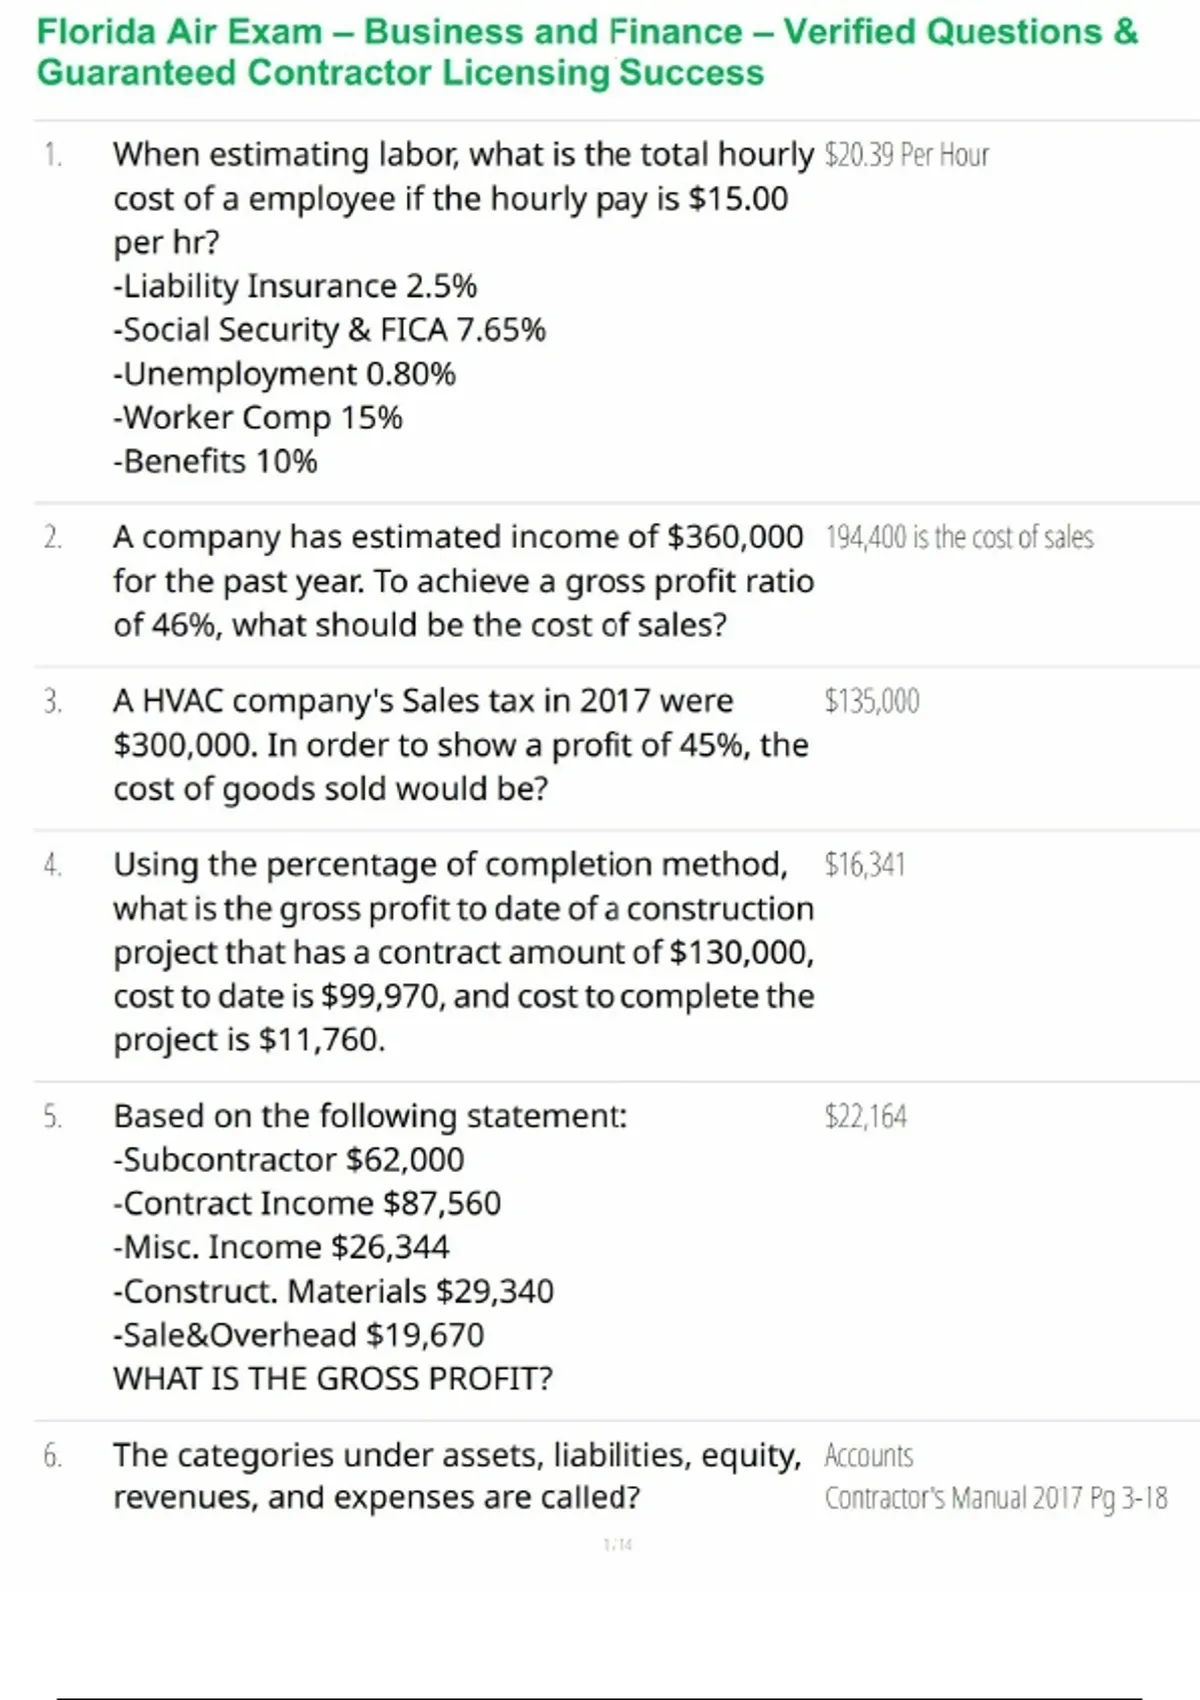Click WHAT IS THE GROSS PROFIT? text
The height and width of the screenshot is (1700, 1200).
(333, 1379)
